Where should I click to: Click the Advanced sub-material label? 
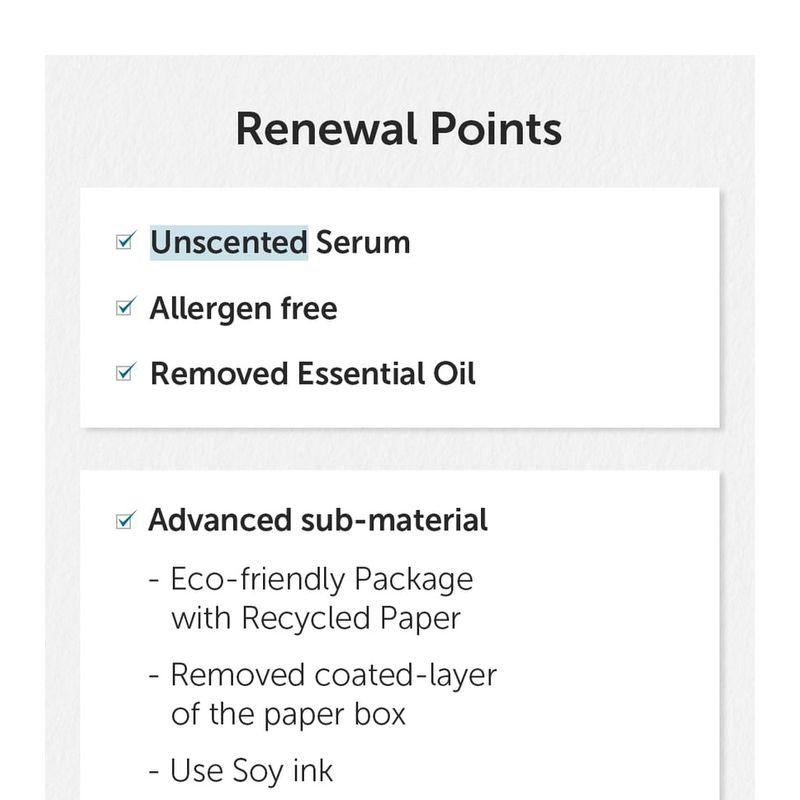click(318, 520)
